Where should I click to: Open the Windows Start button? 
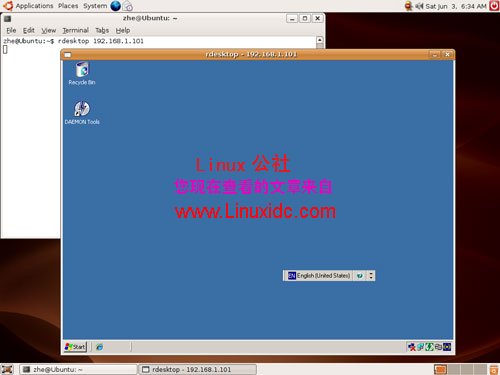pos(75,347)
